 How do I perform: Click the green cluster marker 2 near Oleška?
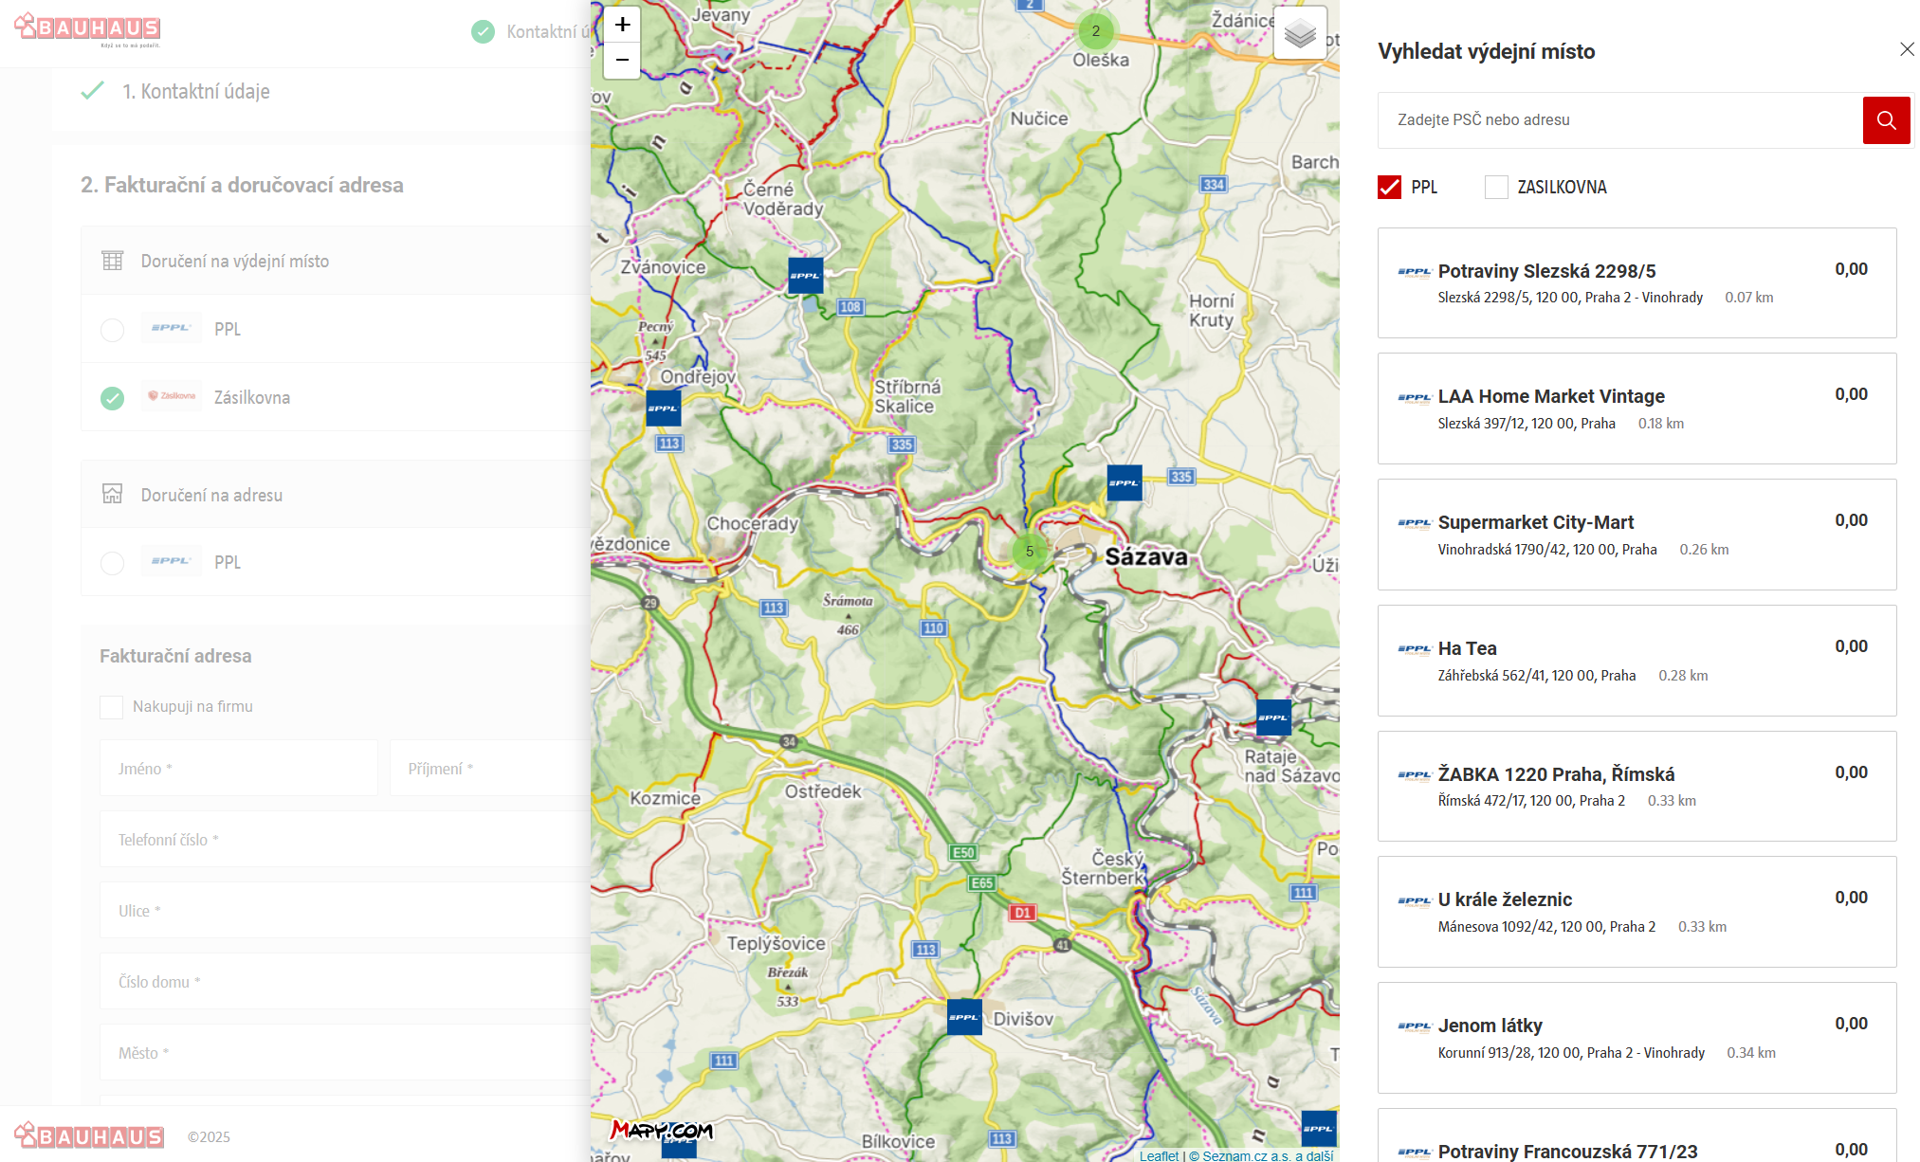1096,31
